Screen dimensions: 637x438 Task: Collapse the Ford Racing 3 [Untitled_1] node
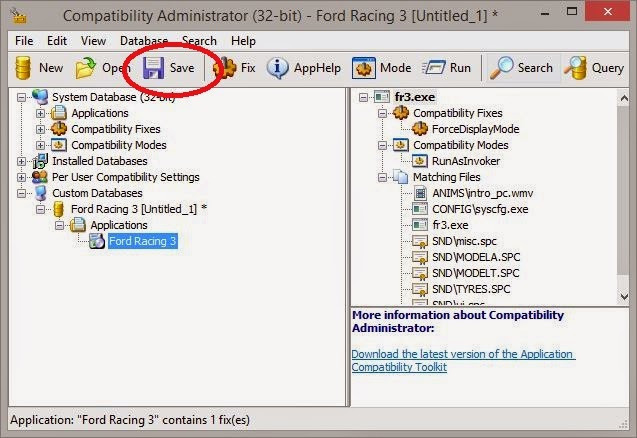40,210
